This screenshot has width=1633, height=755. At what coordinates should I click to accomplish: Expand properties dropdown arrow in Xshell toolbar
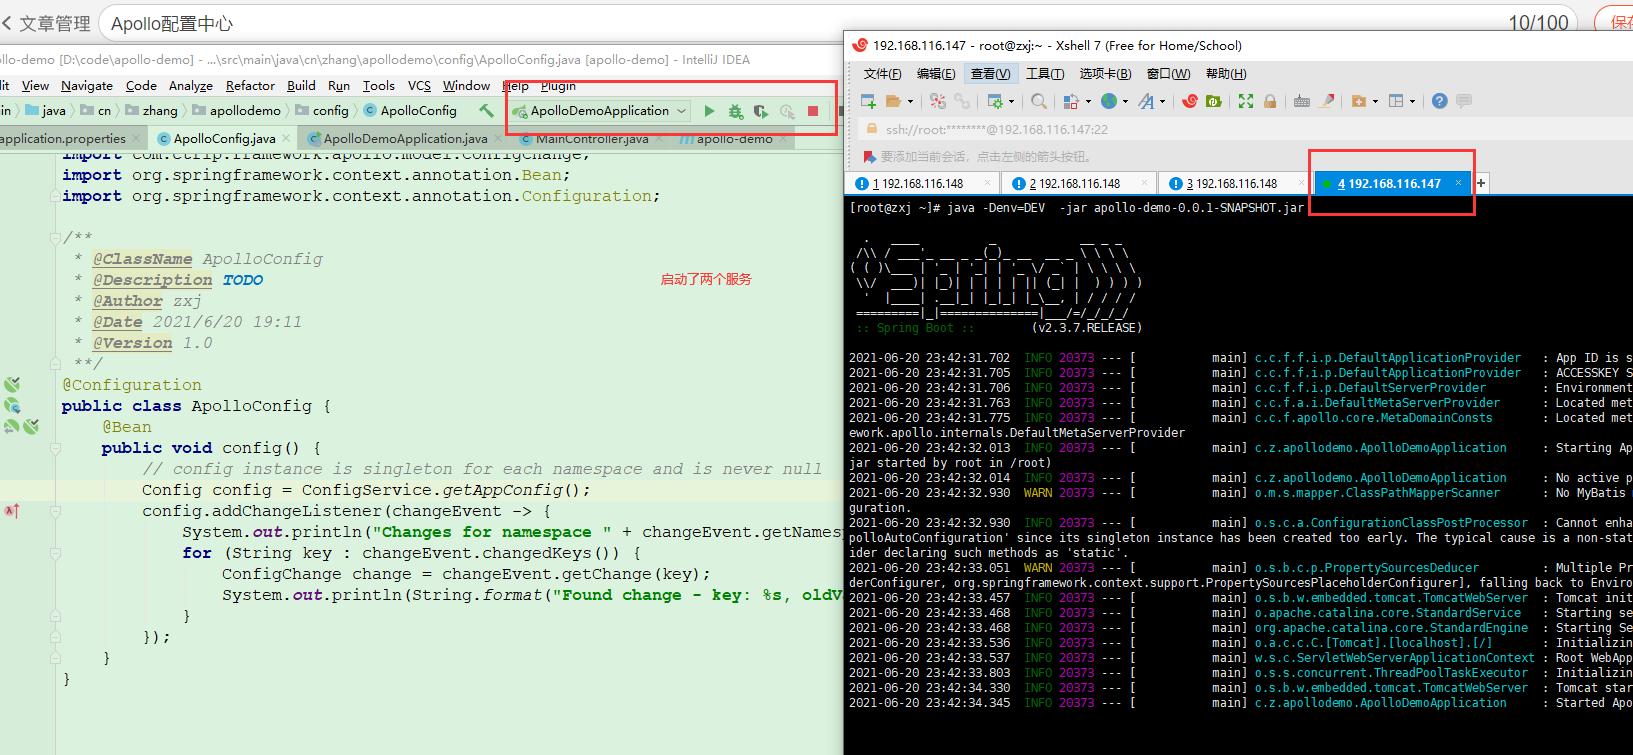click(x=1011, y=102)
